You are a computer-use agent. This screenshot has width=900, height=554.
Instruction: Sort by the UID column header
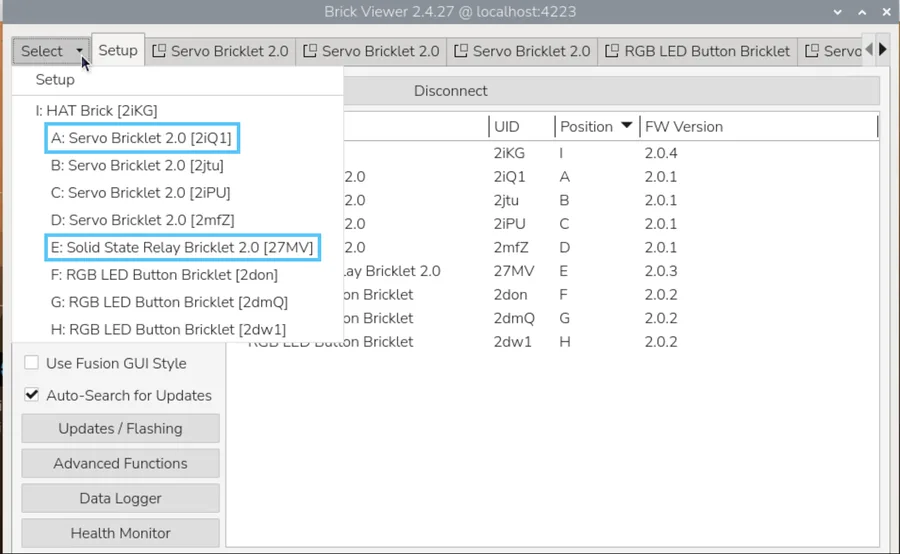[x=522, y=127]
